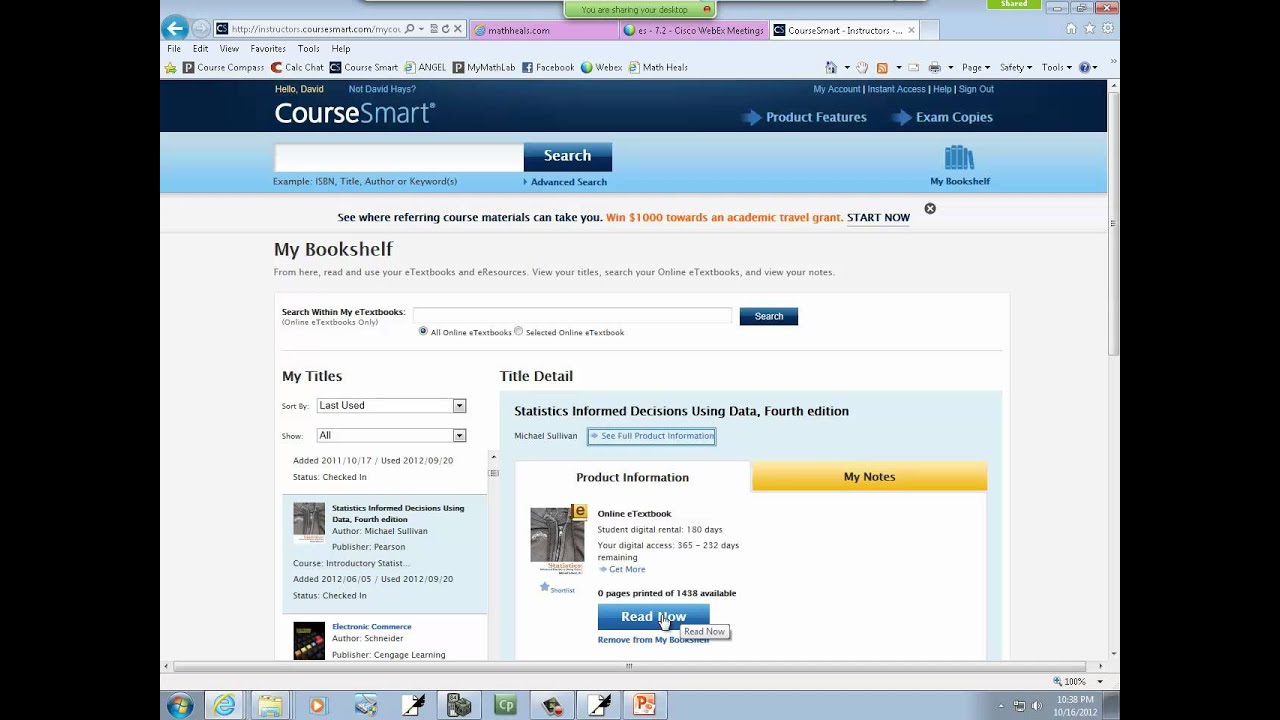Screen dimensions: 1280x720
Task: Switch to the My Notes tab
Action: (869, 477)
